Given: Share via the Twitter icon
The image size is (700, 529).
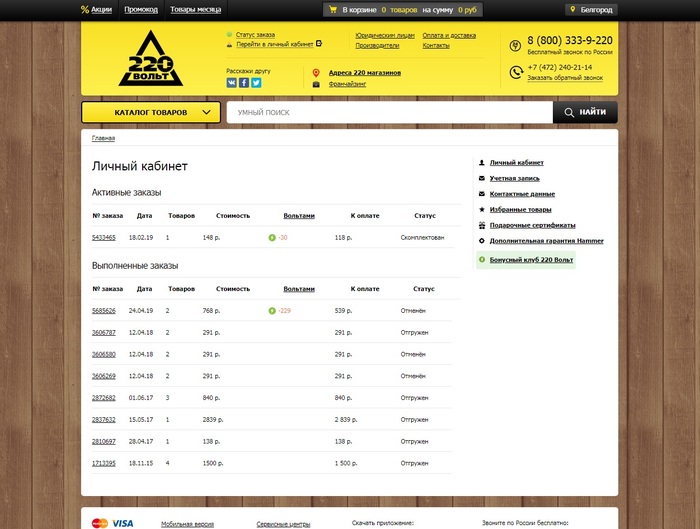Looking at the screenshot, I should point(256,83).
